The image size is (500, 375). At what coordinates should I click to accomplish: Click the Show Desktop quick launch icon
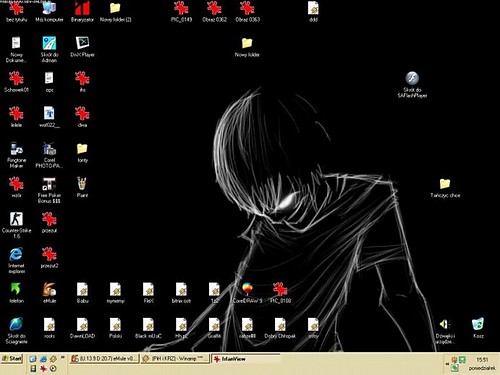pos(33,359)
